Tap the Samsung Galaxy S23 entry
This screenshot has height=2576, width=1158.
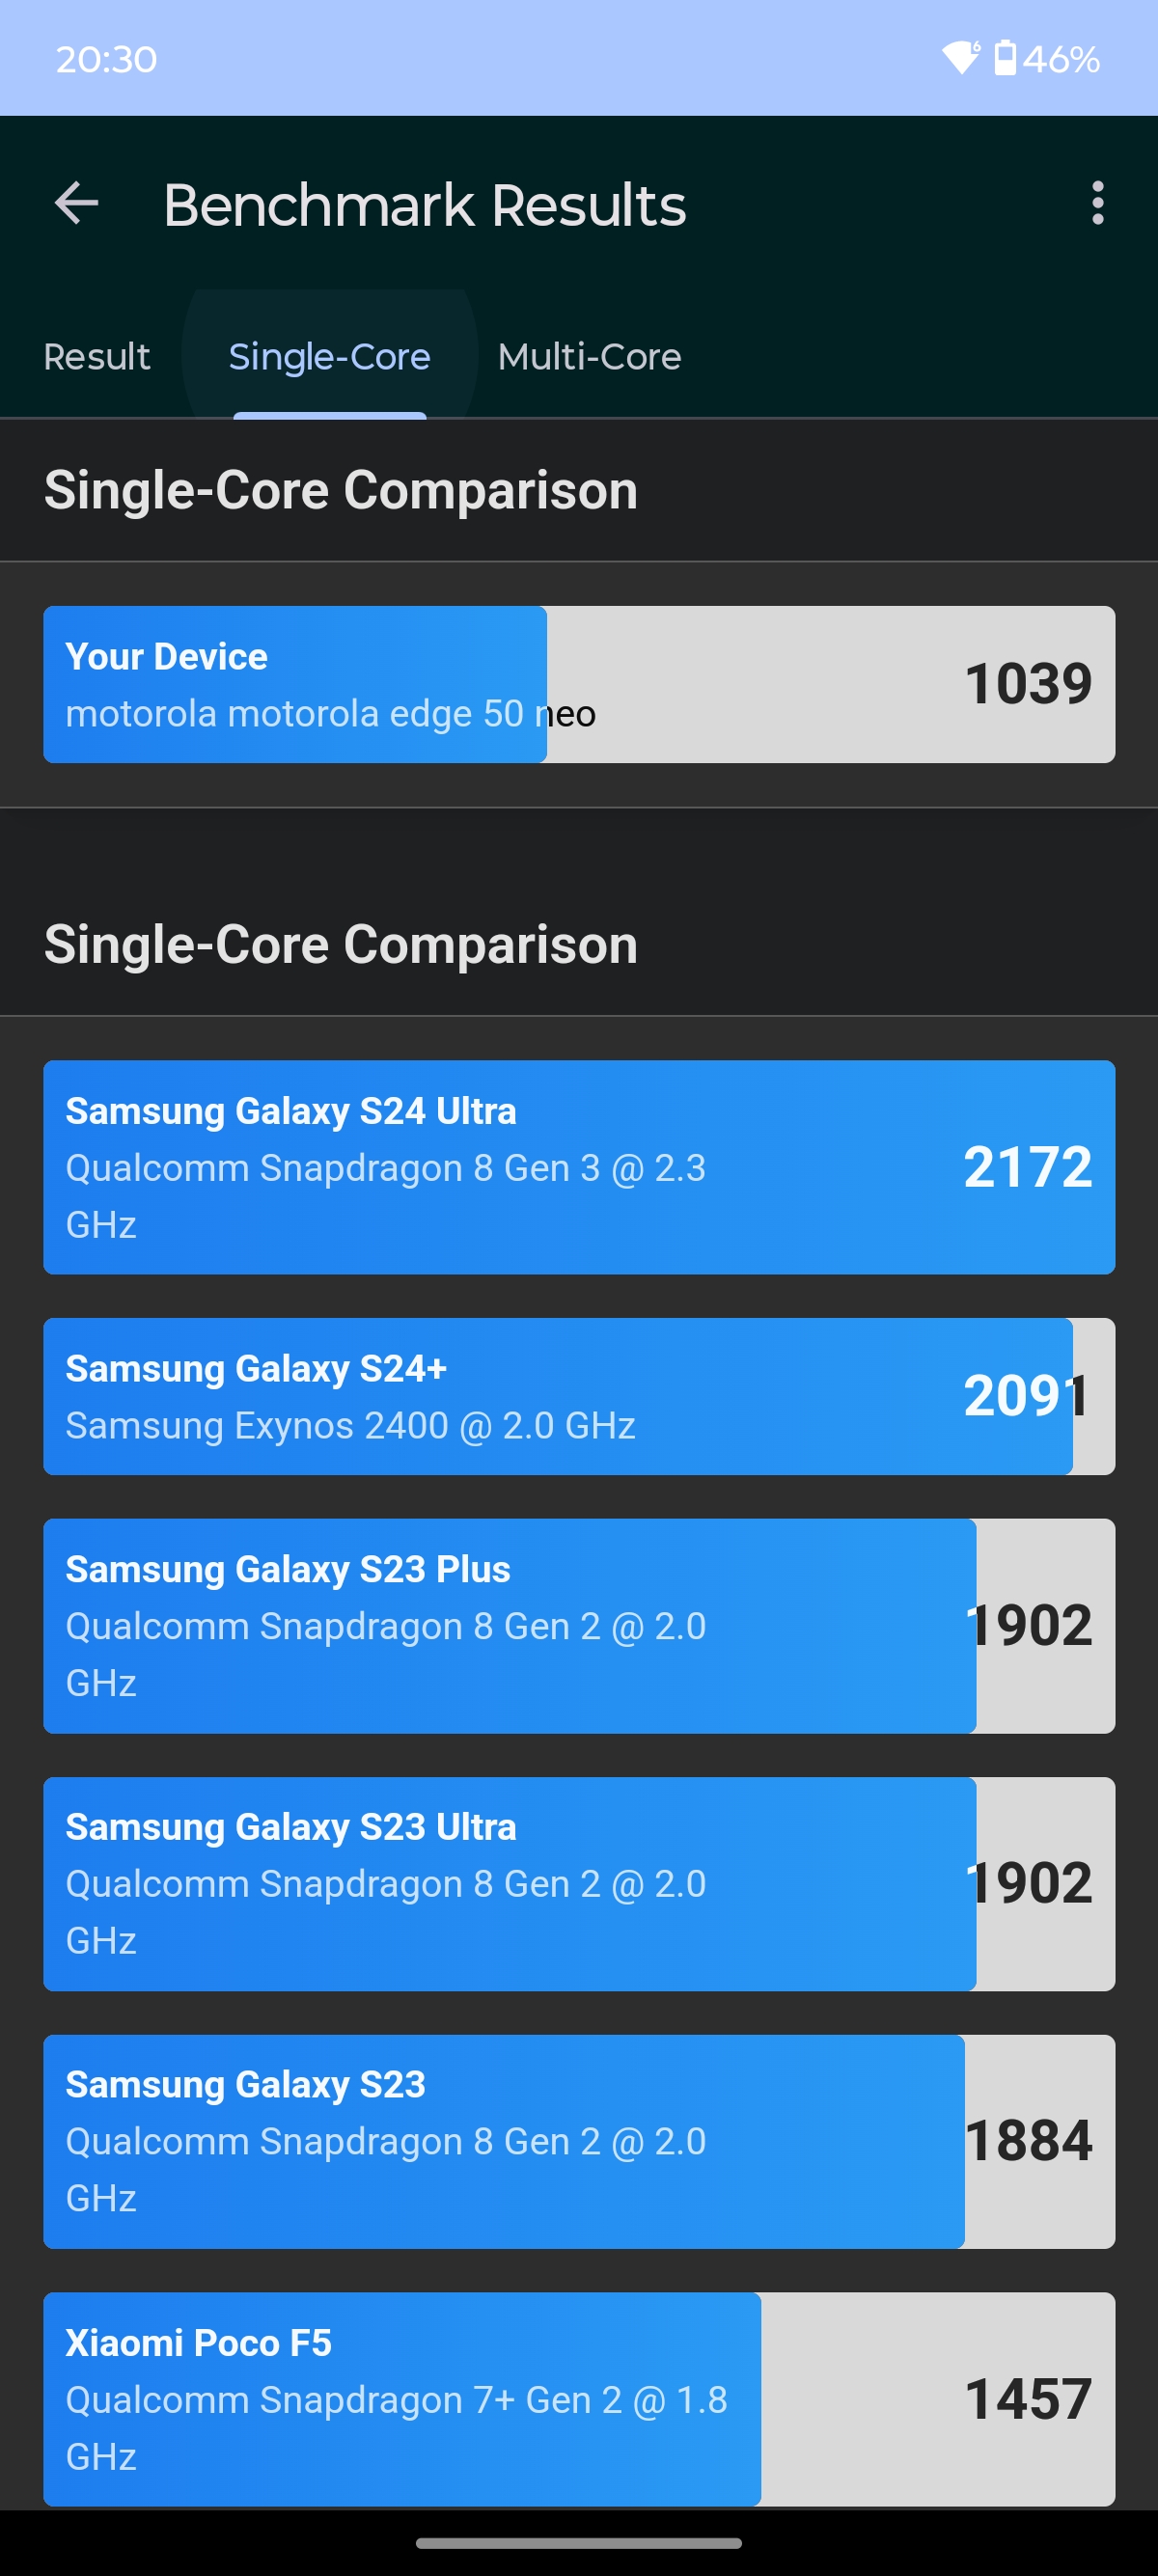coord(579,2142)
